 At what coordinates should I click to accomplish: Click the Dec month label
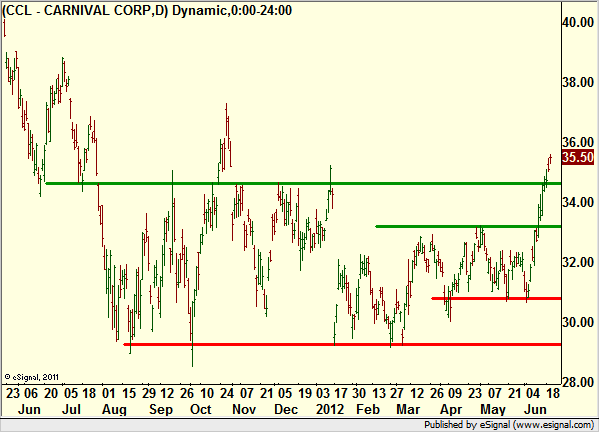coord(286,409)
